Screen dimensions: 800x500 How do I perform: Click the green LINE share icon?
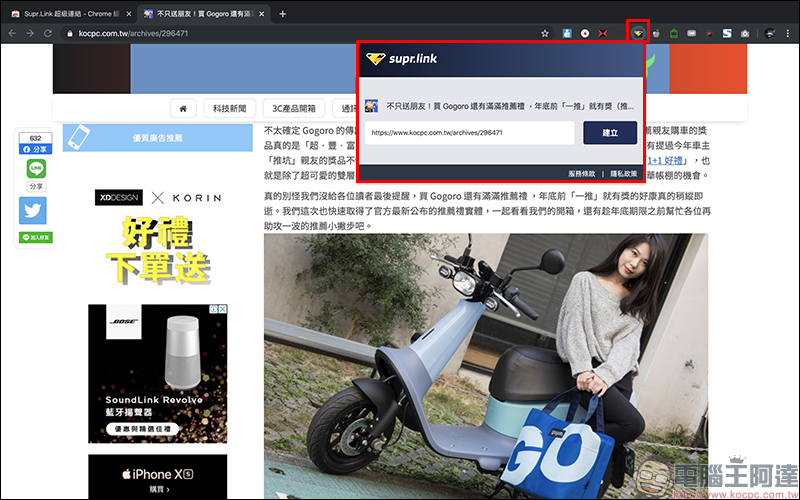click(x=36, y=168)
